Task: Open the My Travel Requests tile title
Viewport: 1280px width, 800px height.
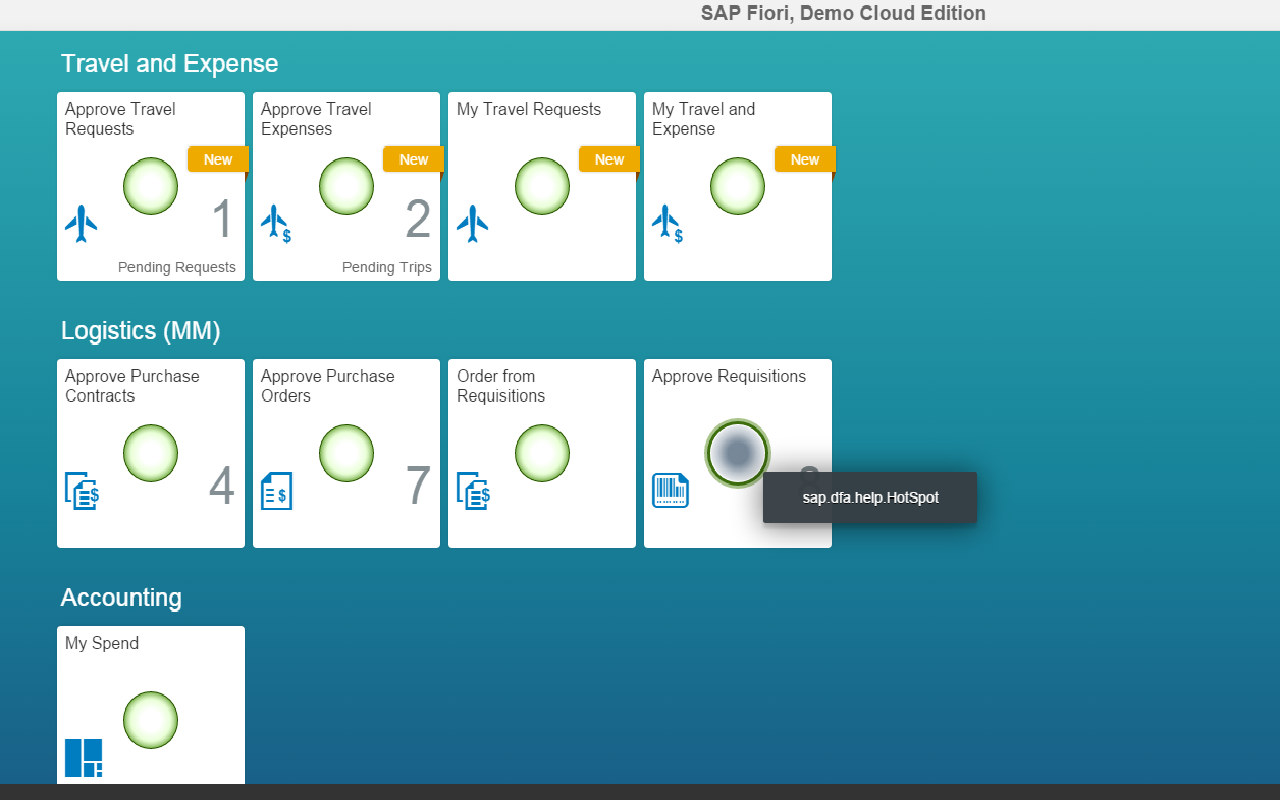Action: (529, 109)
